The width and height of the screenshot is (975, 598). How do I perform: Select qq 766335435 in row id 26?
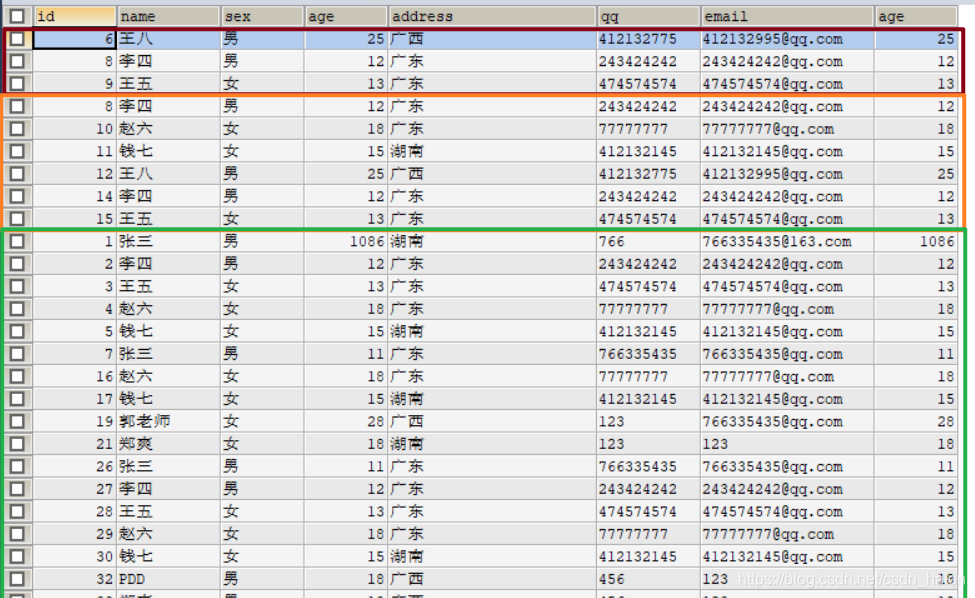(x=649, y=466)
